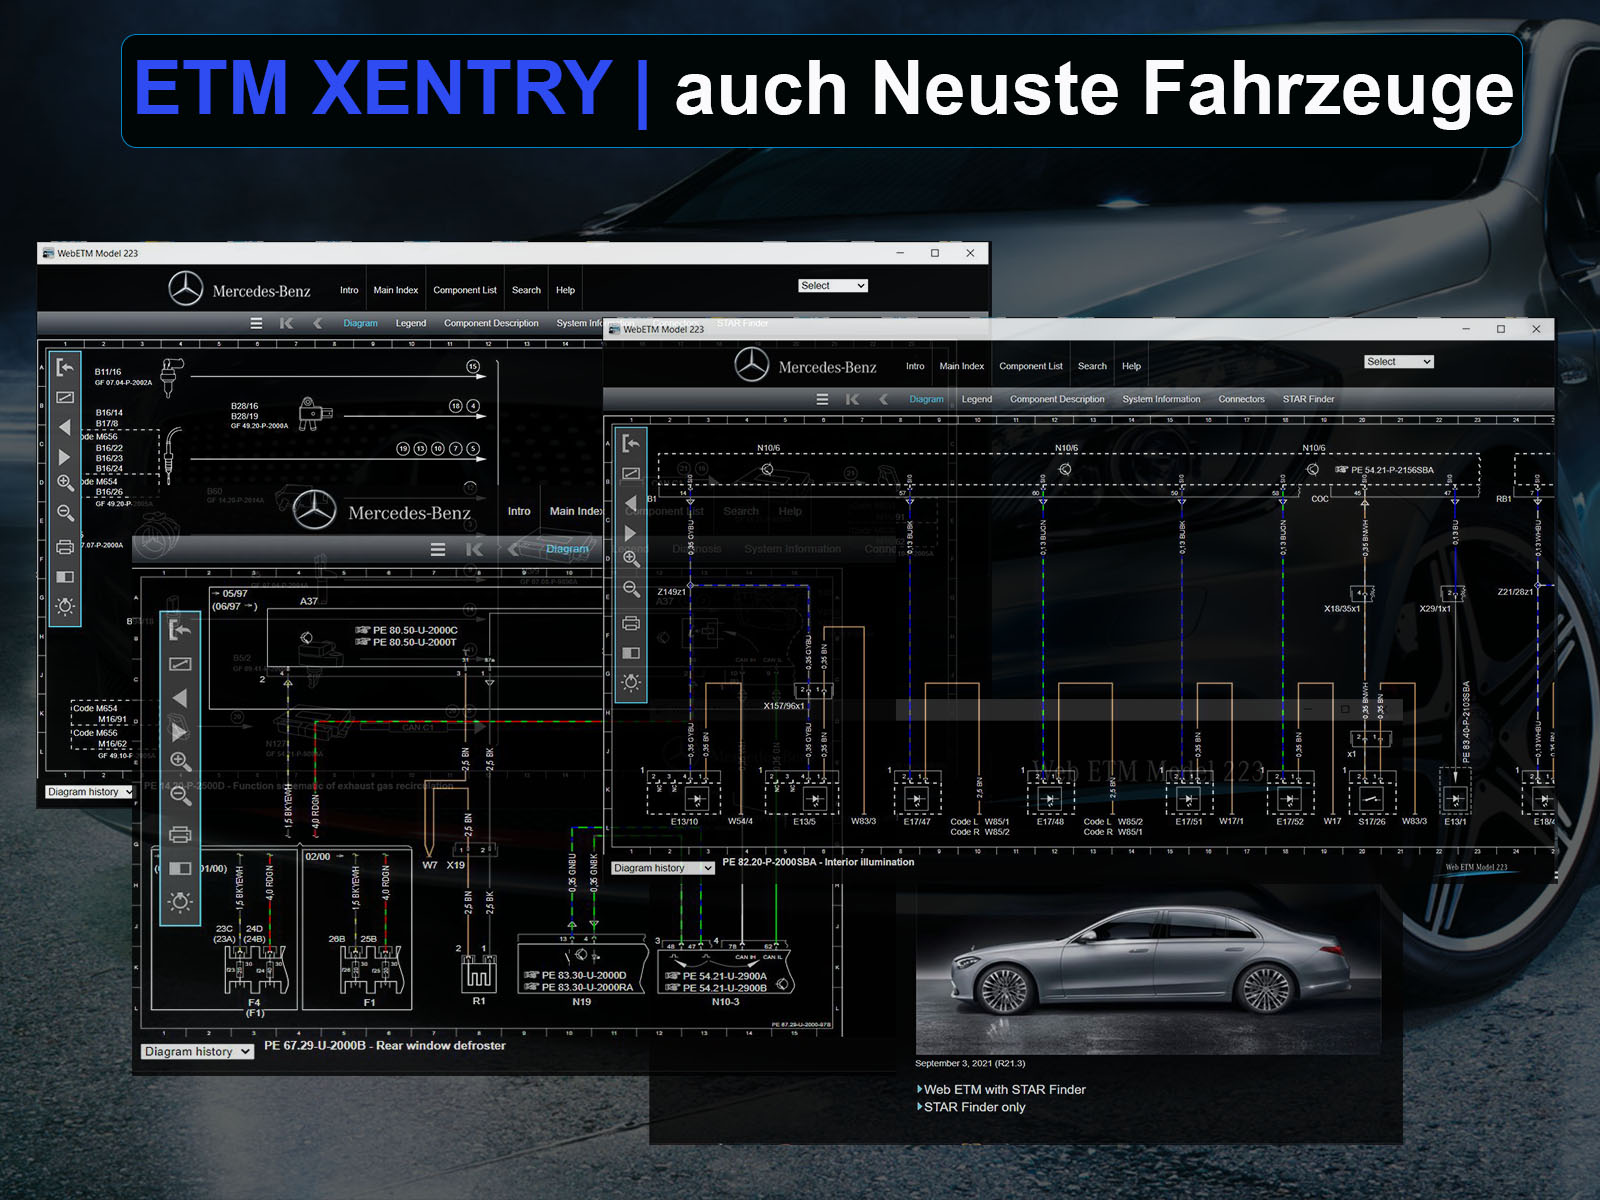Open Connectors tab in right window
Image resolution: width=1600 pixels, height=1200 pixels.
1241,399
